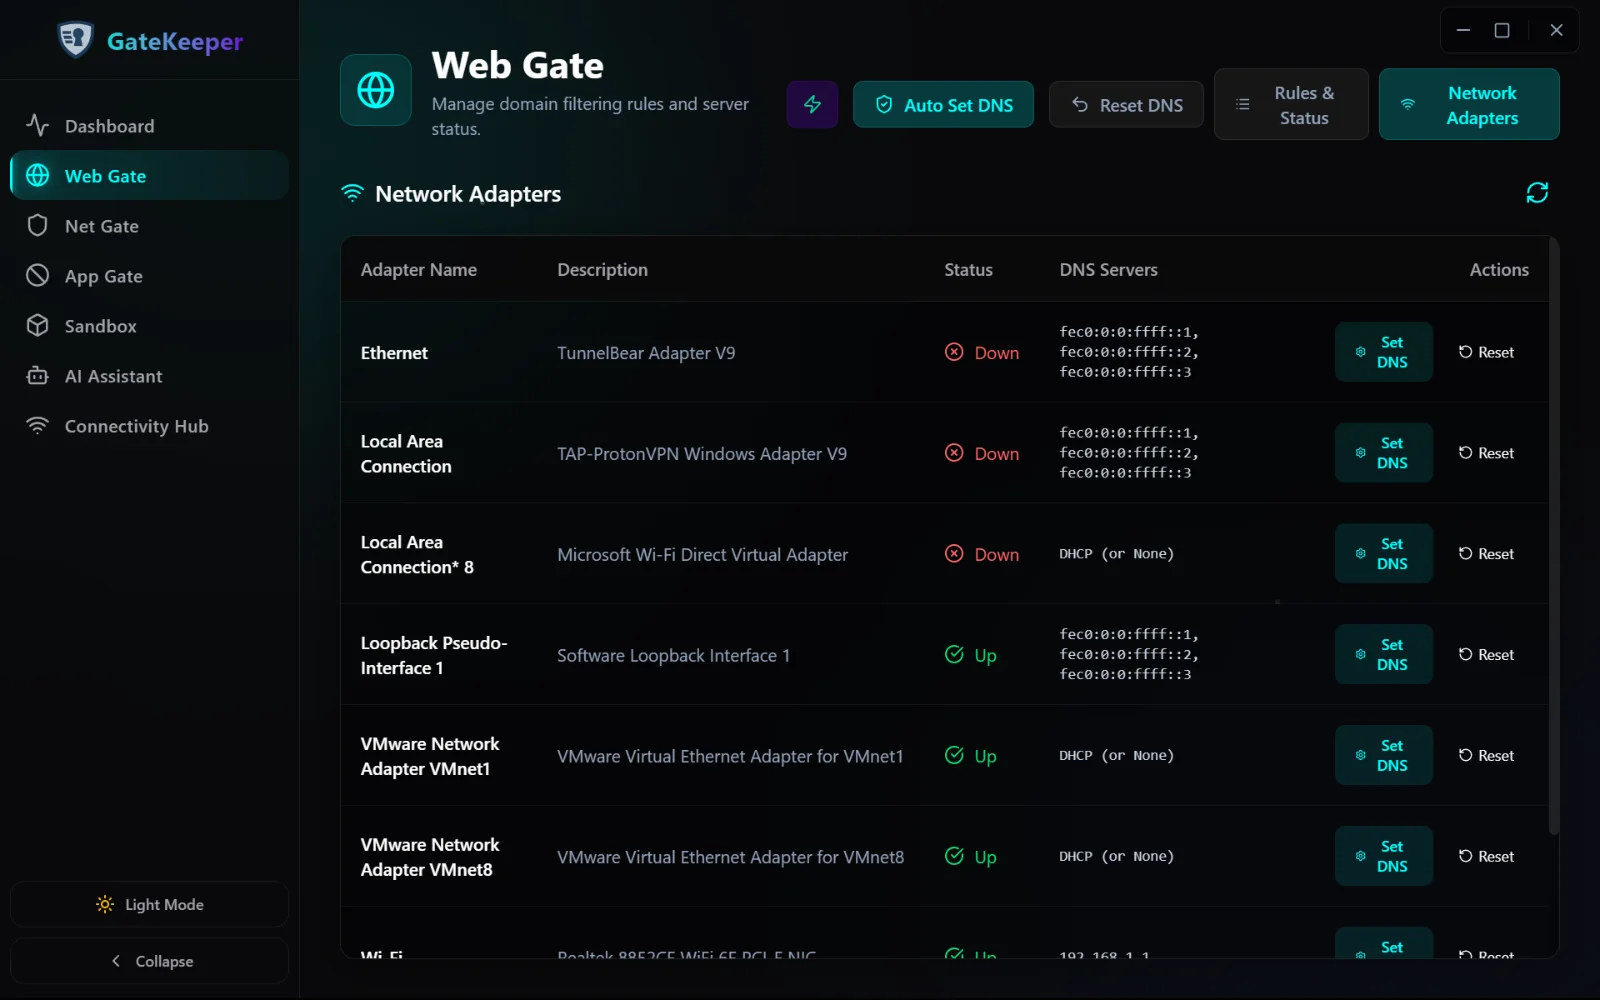Click the adapters table vertical scrollbar
The image size is (1600, 1000).
coord(1553,535)
